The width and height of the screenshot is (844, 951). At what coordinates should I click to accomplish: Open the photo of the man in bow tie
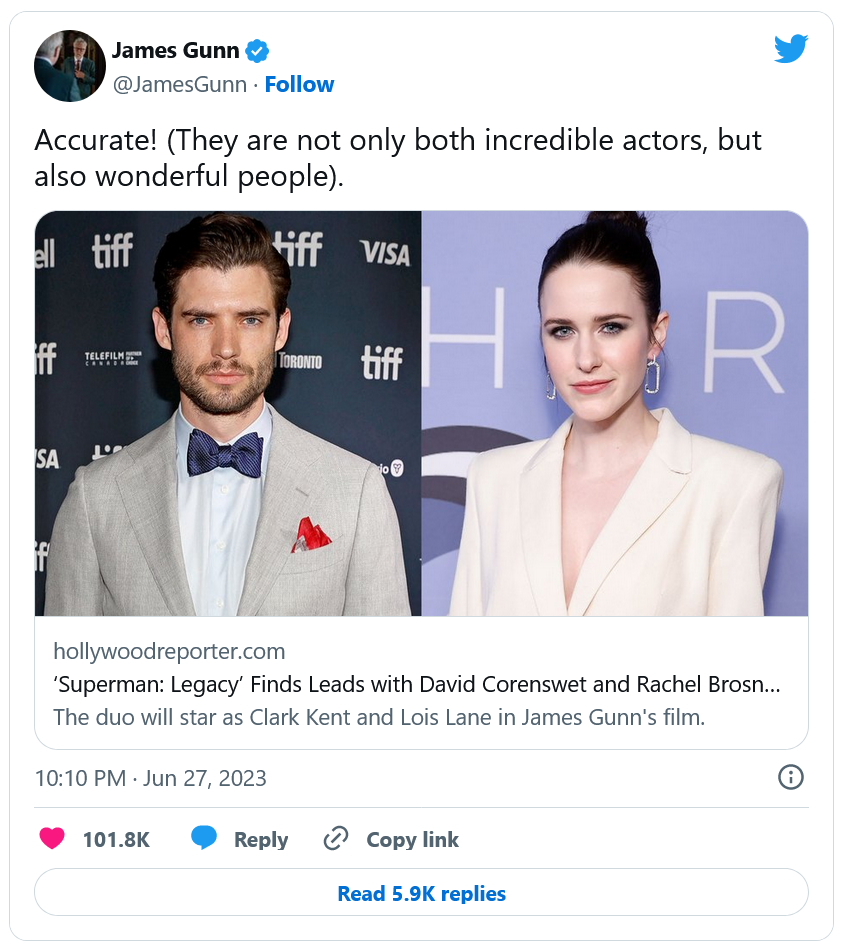(228, 413)
